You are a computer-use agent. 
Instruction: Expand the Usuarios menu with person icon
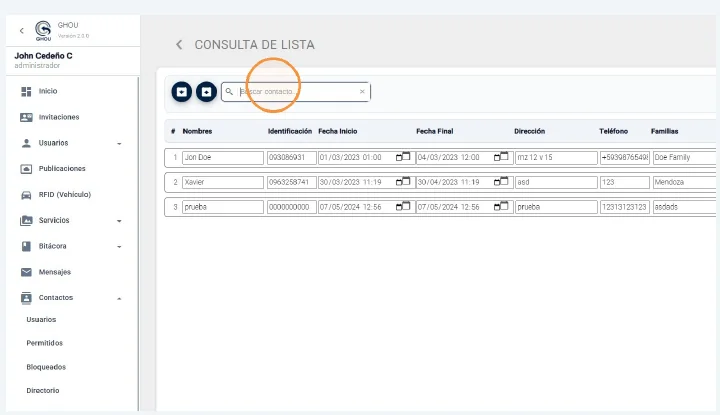(71, 143)
